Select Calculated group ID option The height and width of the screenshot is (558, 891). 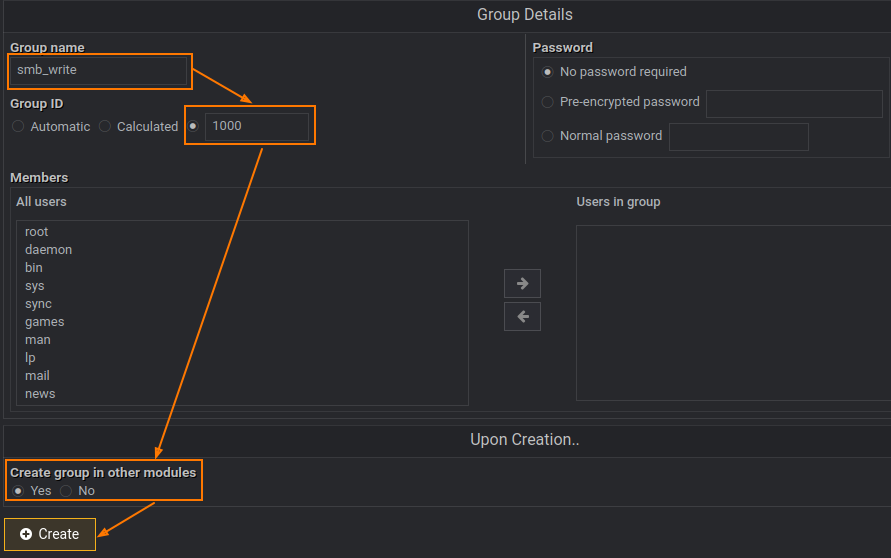tap(105, 127)
